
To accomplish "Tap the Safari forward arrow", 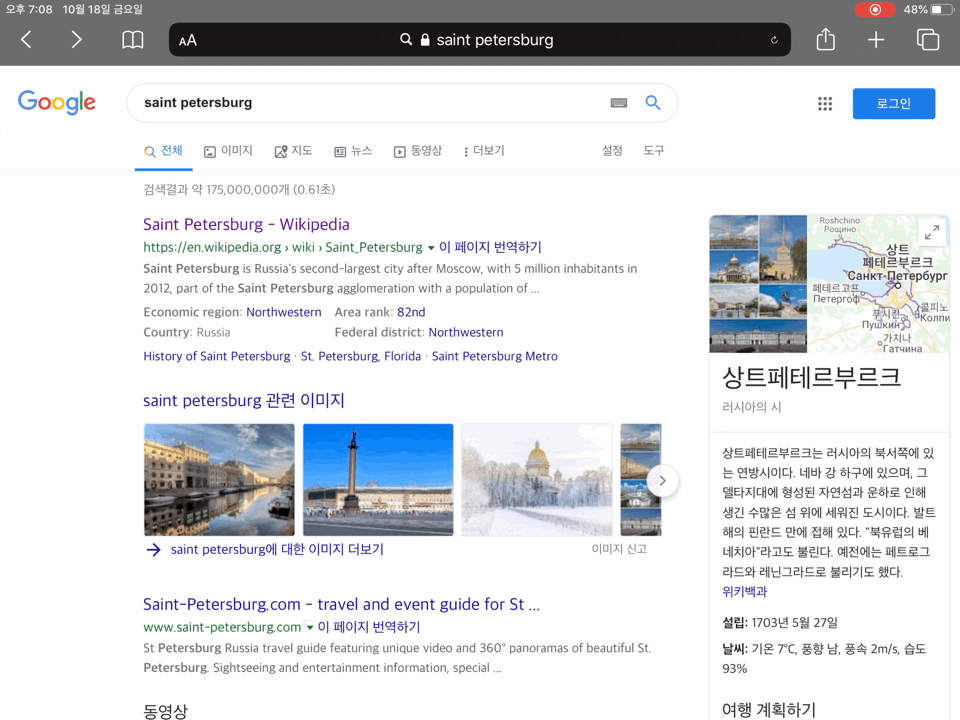I will [x=76, y=40].
